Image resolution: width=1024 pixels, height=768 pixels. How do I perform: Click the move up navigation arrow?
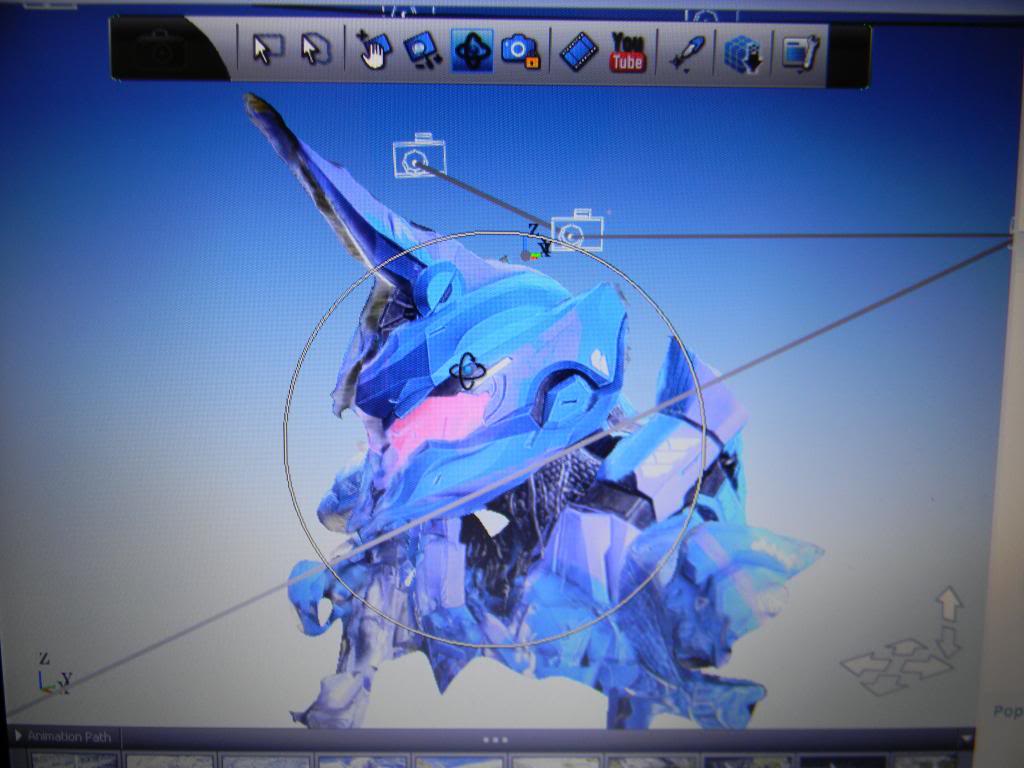(950, 603)
